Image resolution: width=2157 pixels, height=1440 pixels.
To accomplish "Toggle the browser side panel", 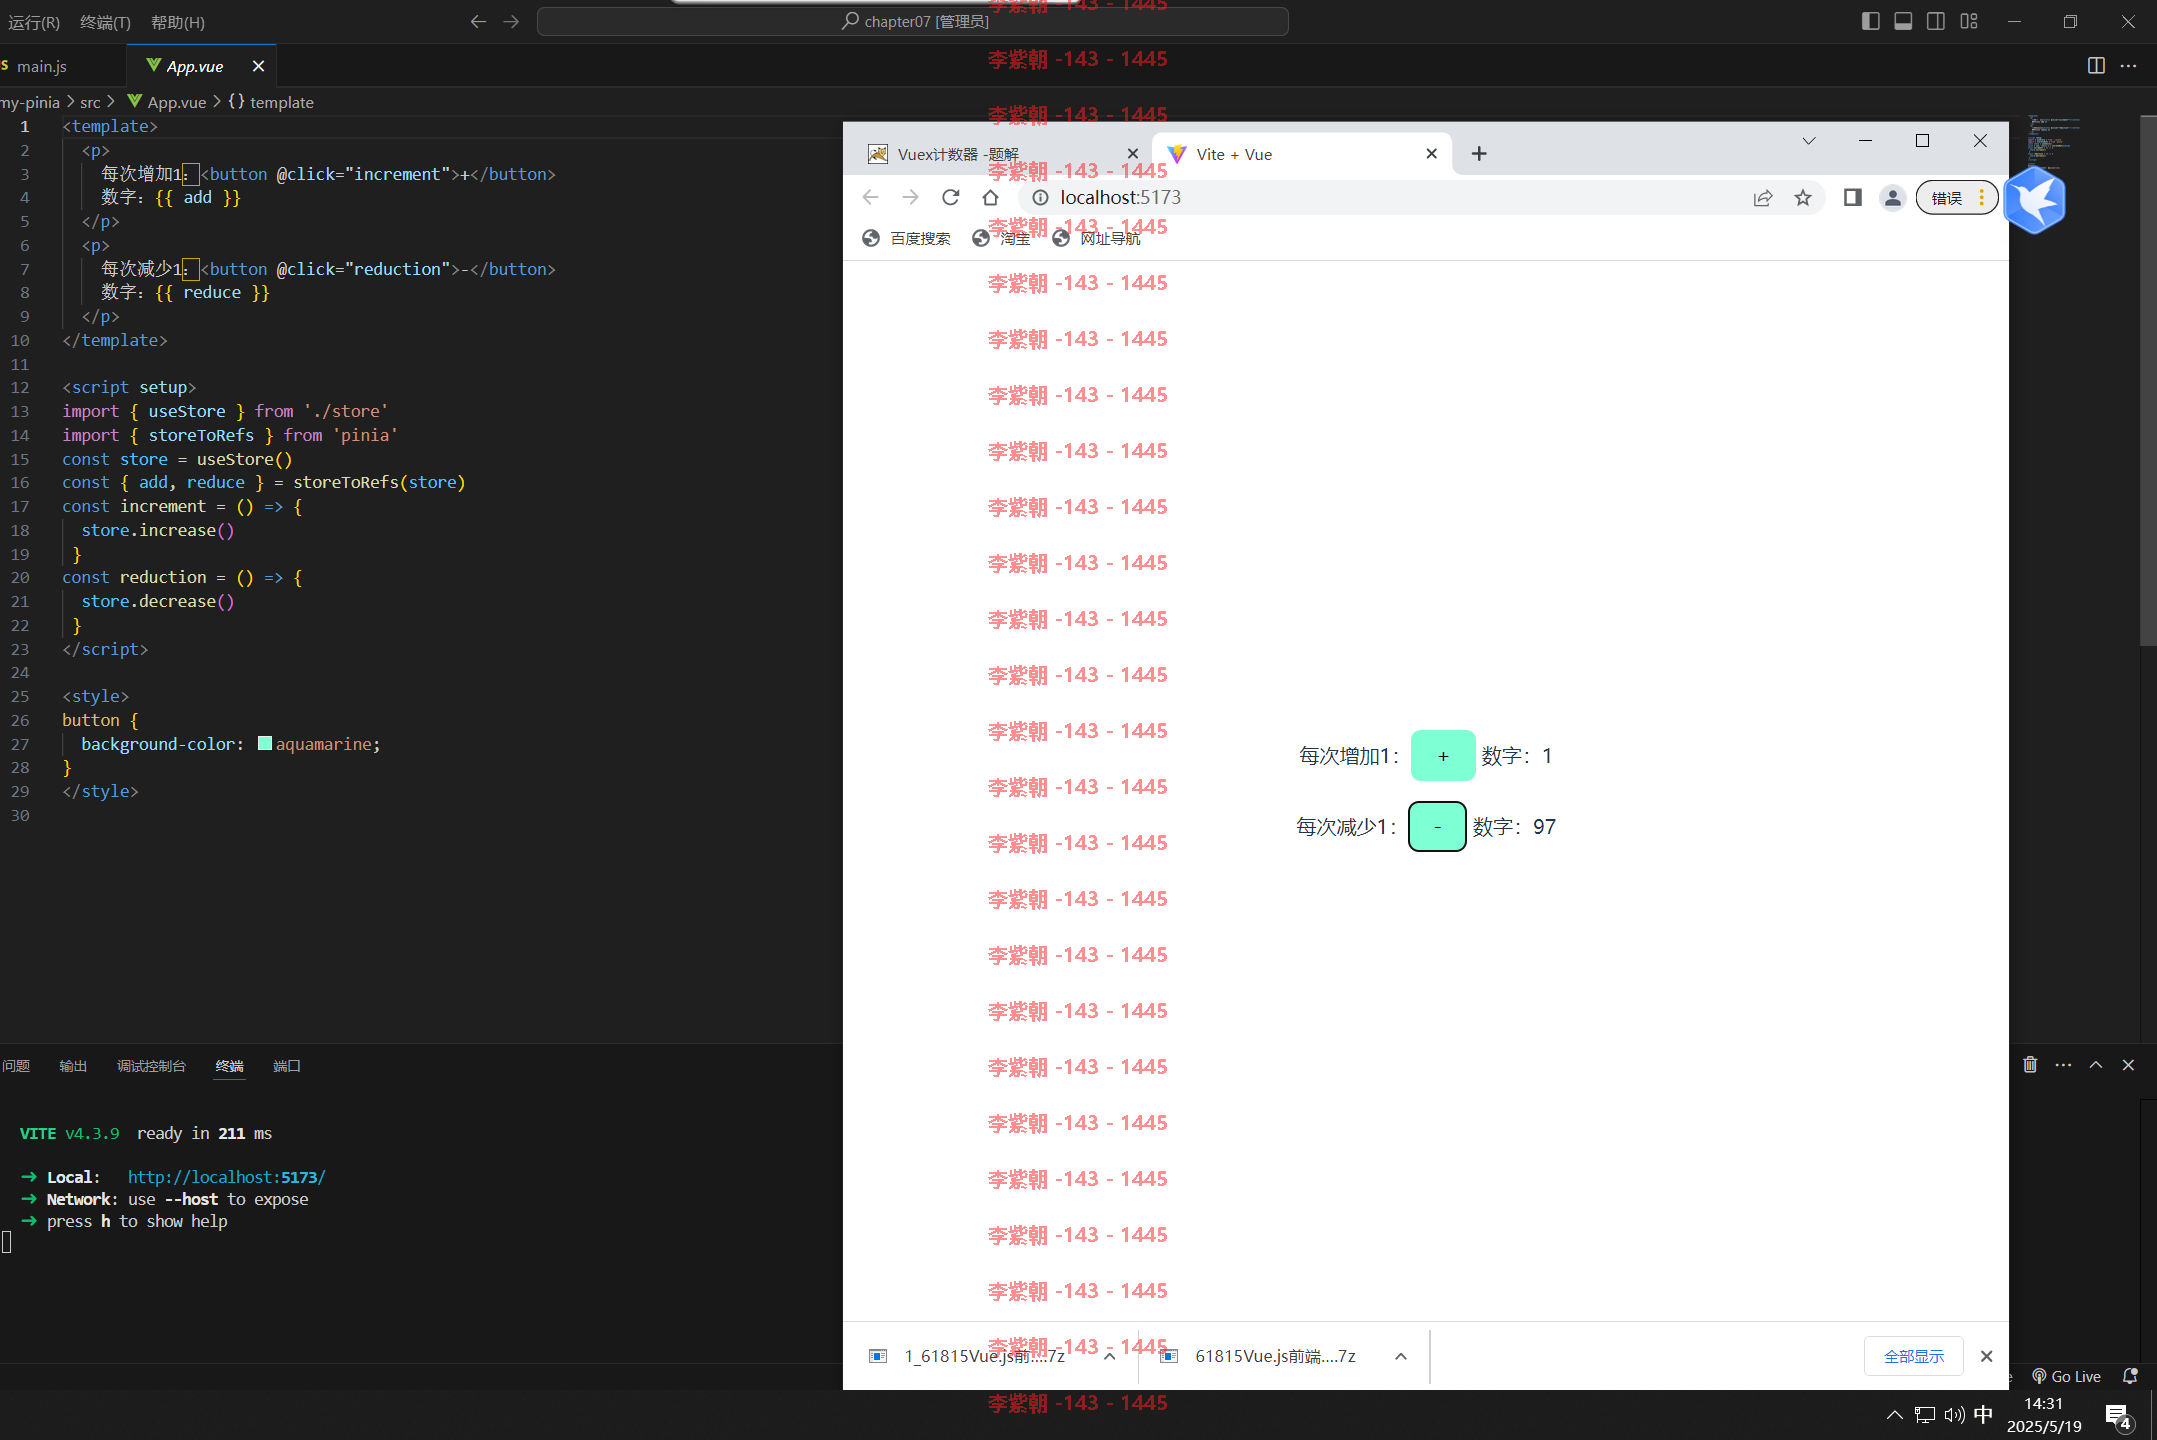I will tap(1853, 198).
